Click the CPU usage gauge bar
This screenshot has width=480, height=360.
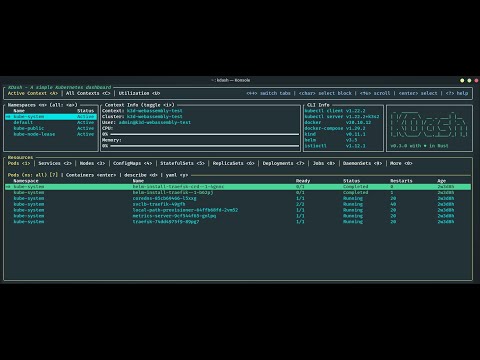click(x=204, y=134)
